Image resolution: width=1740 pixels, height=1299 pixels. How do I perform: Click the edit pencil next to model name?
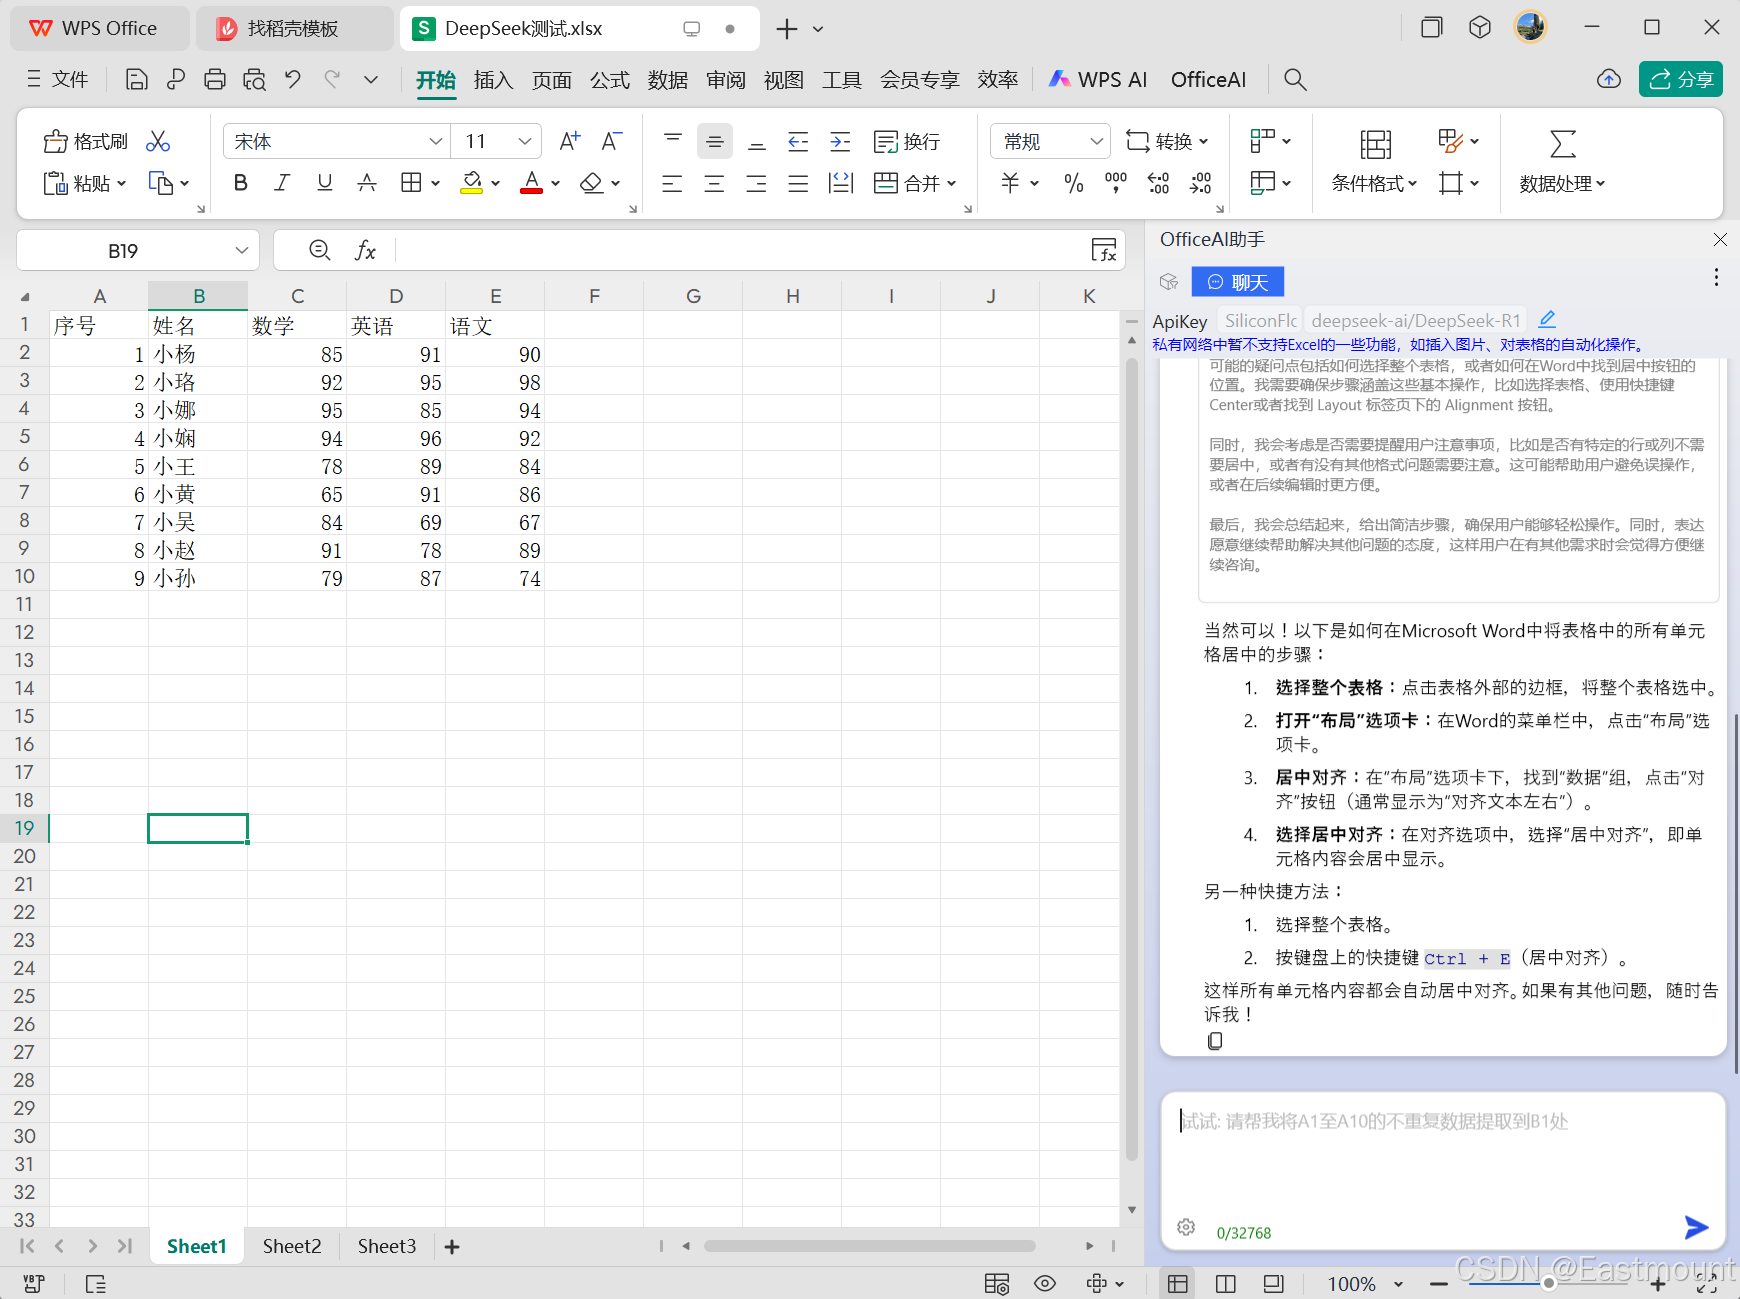coord(1547,319)
